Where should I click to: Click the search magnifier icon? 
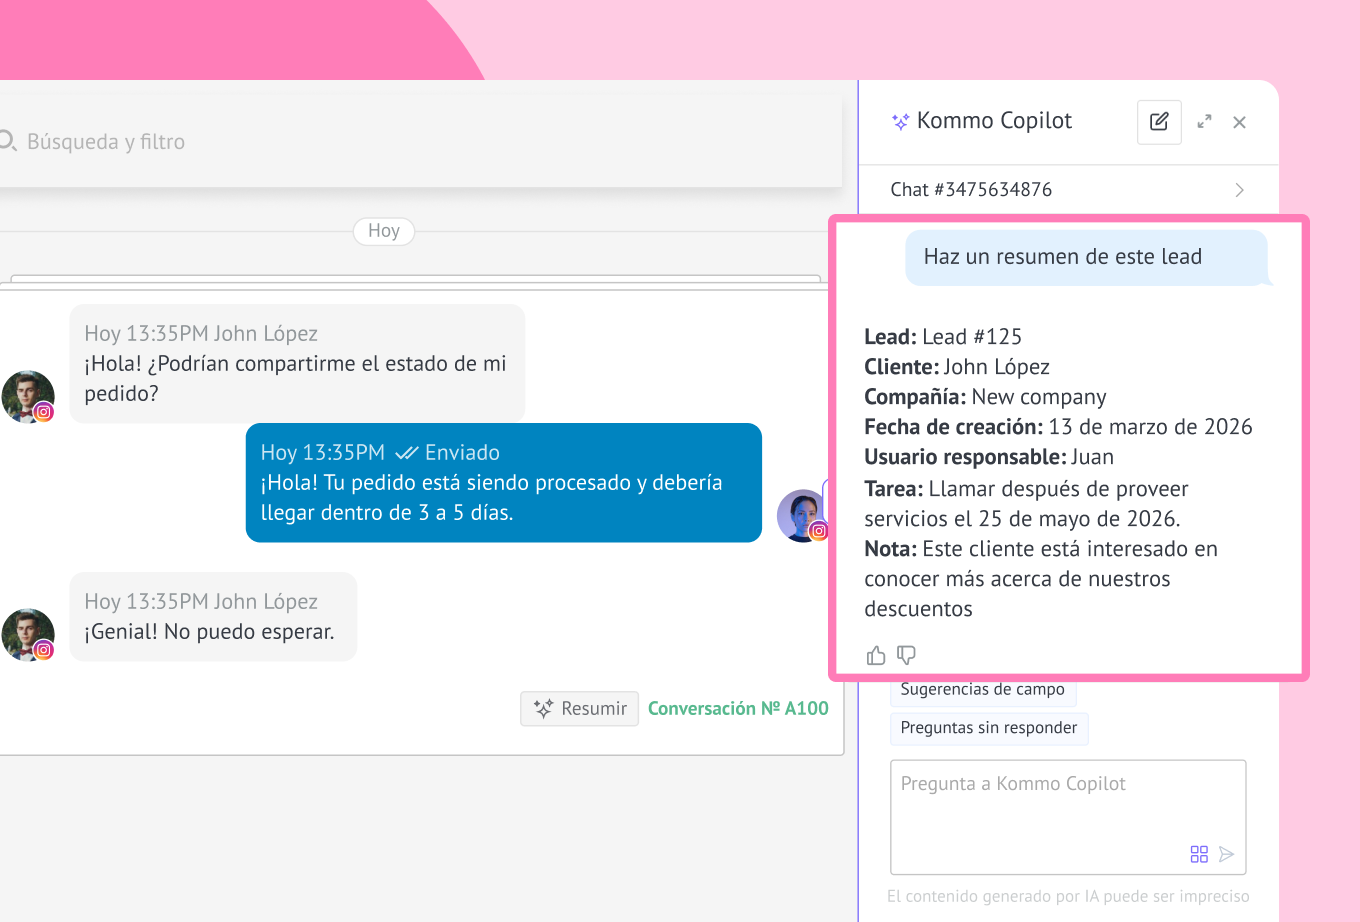pos(8,141)
